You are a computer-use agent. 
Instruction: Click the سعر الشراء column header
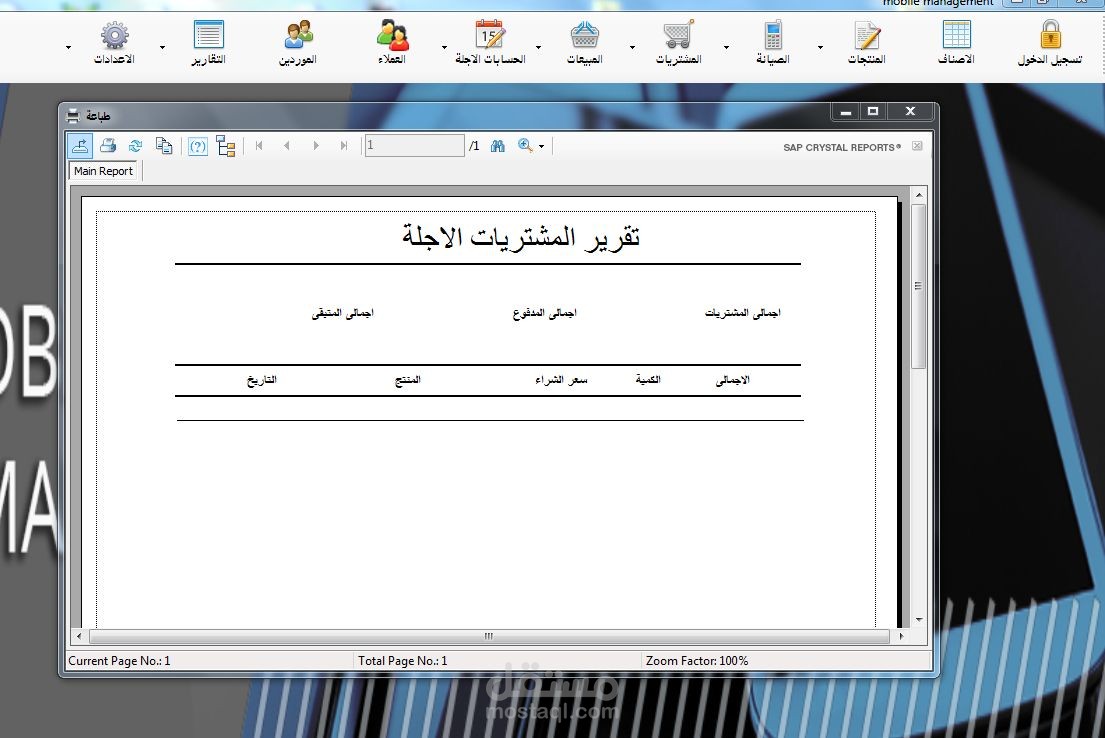click(561, 380)
